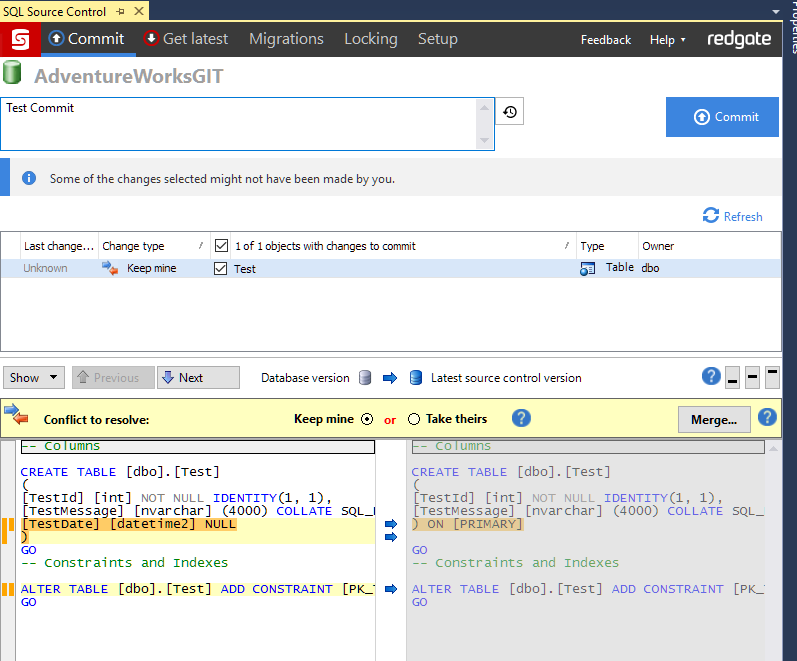Uncheck the Test object checkbox
Screen dimensions: 797x661
tap(221, 268)
